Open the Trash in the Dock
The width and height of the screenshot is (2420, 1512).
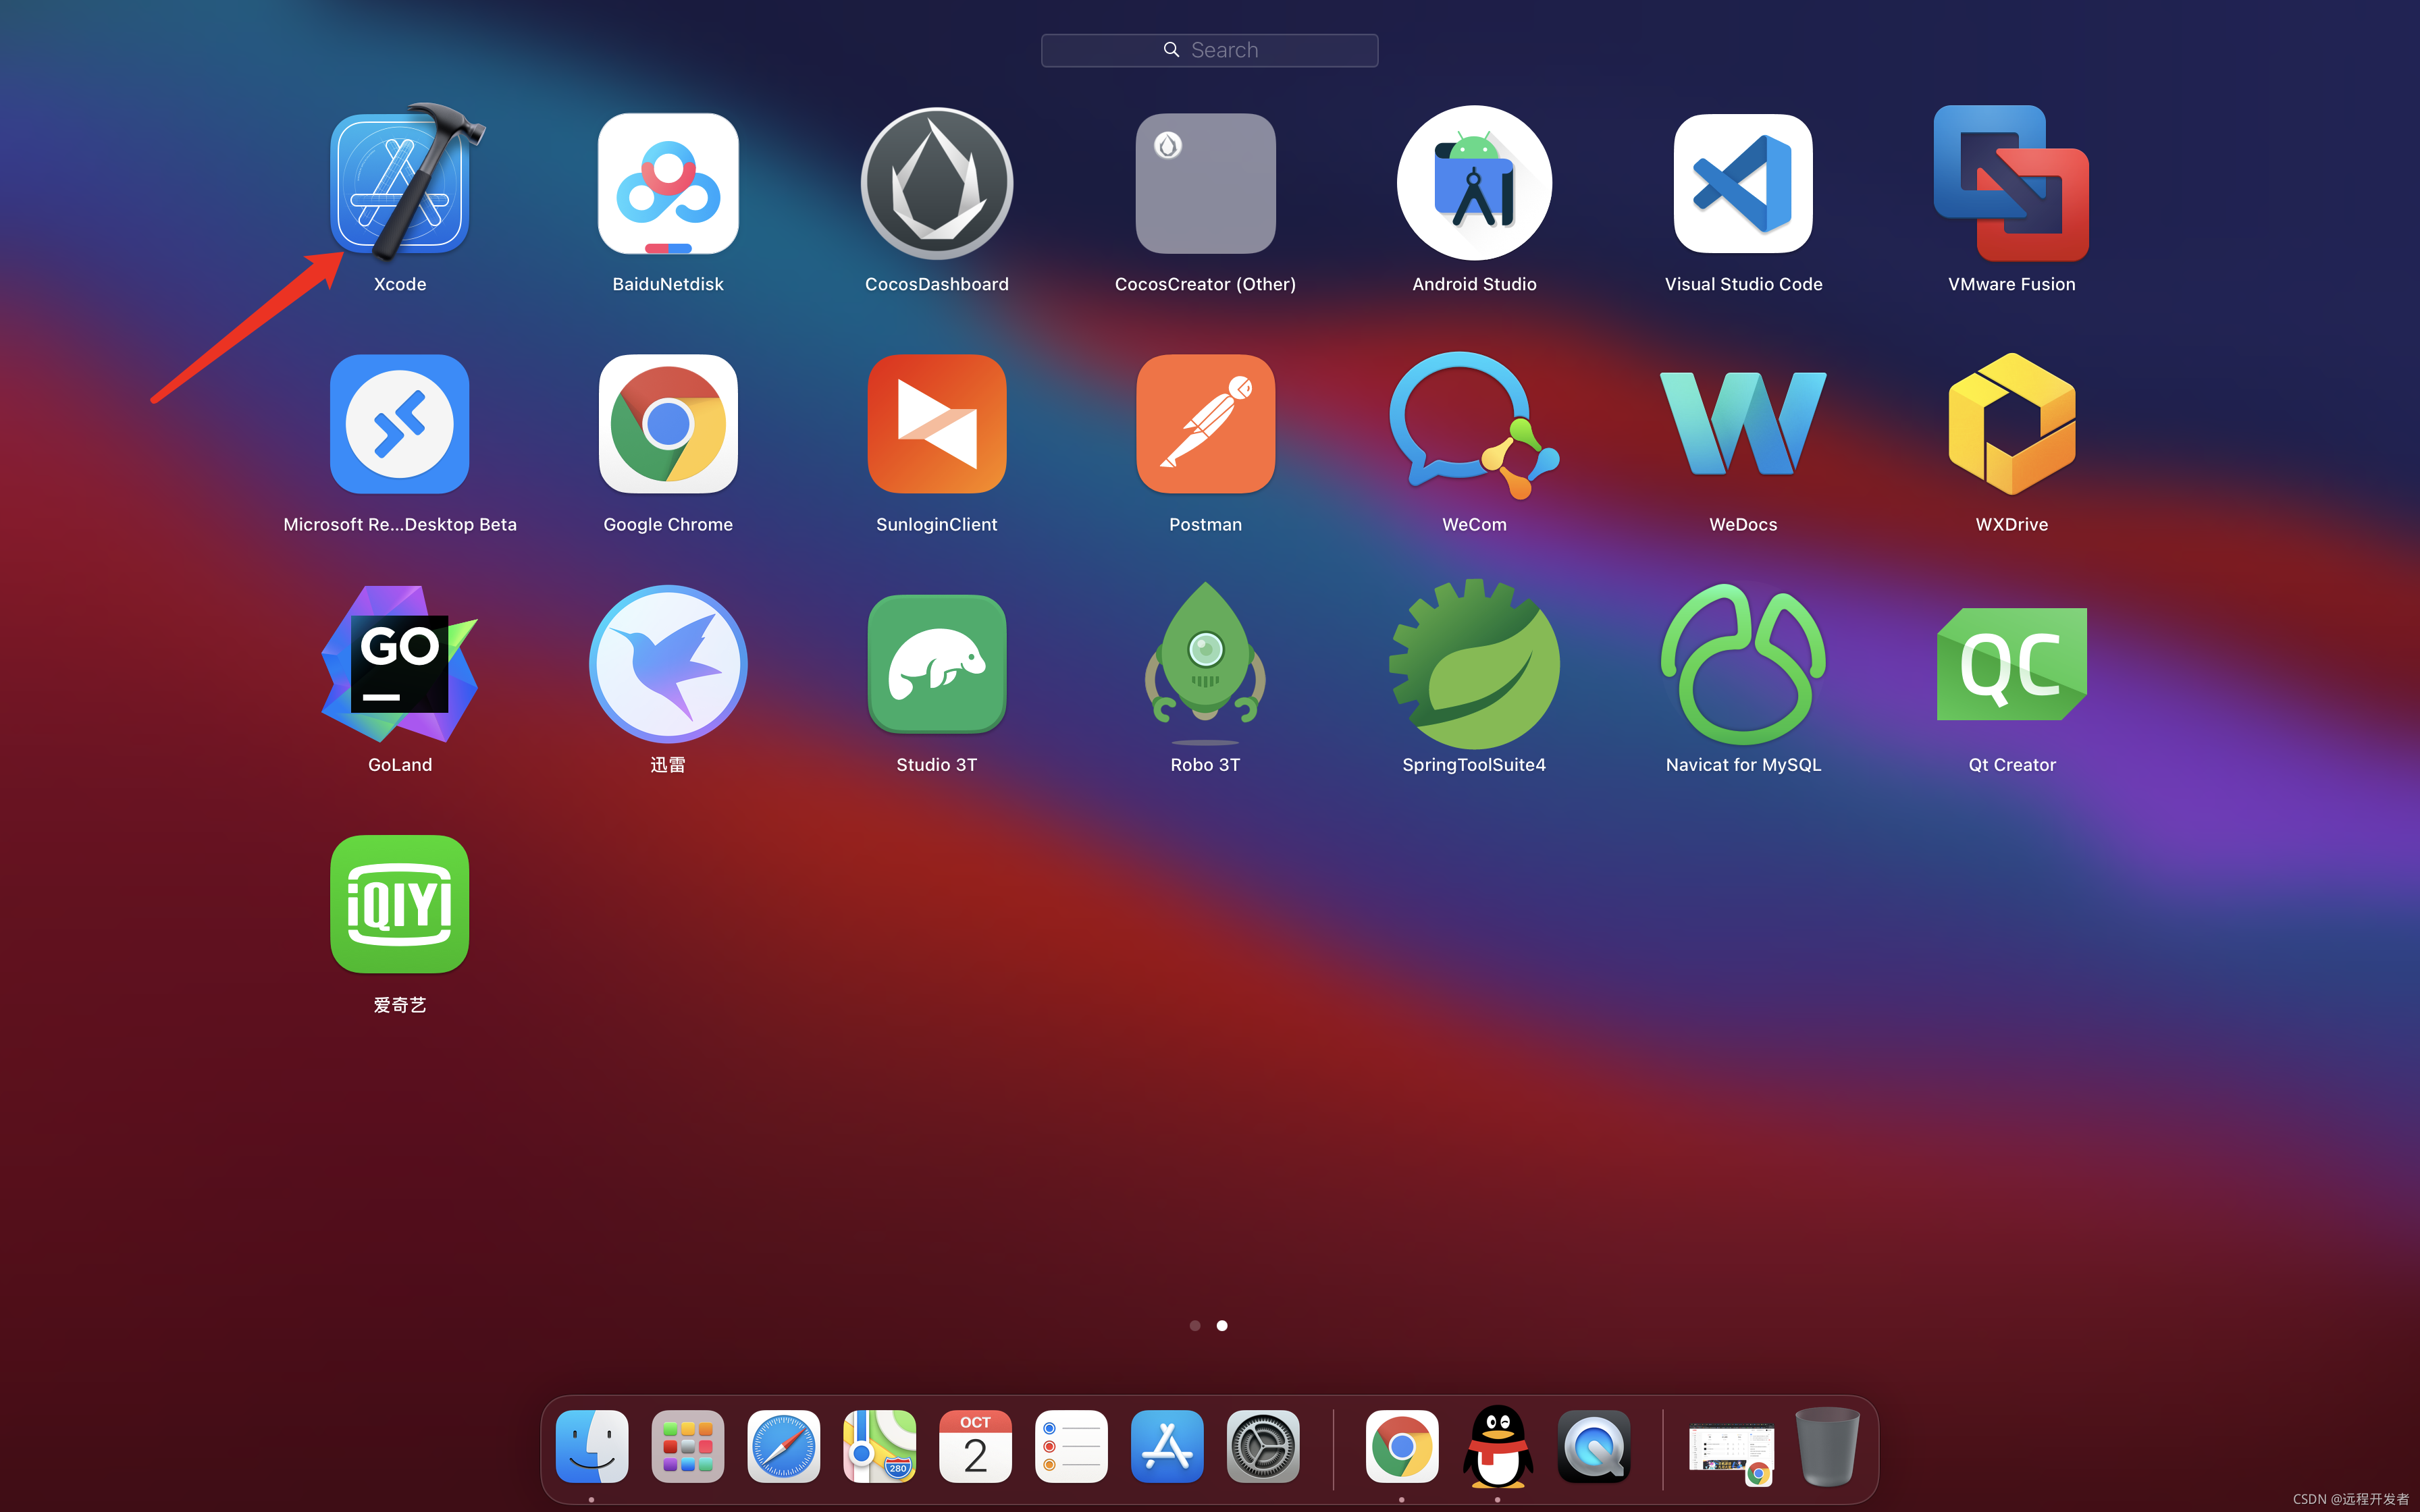pos(1827,1447)
